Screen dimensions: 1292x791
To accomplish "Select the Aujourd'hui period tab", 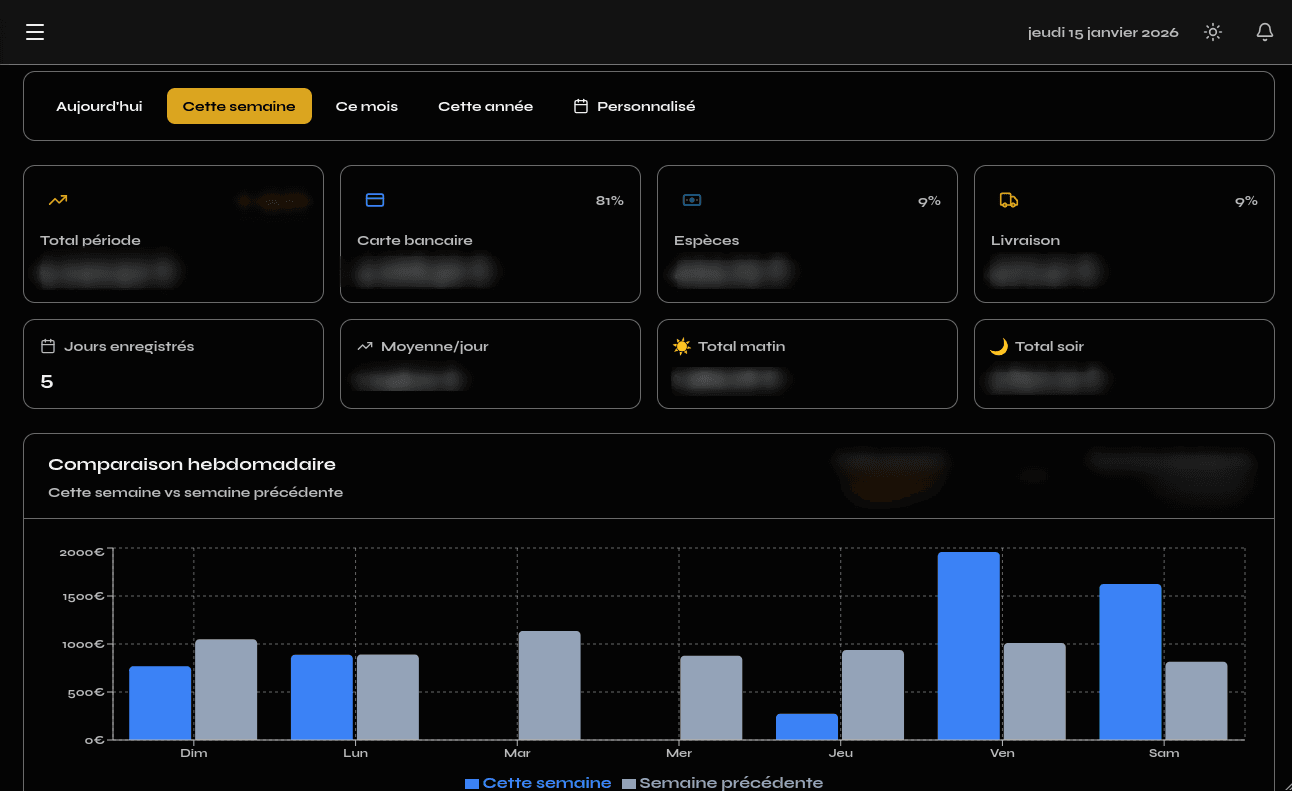I will pos(99,106).
